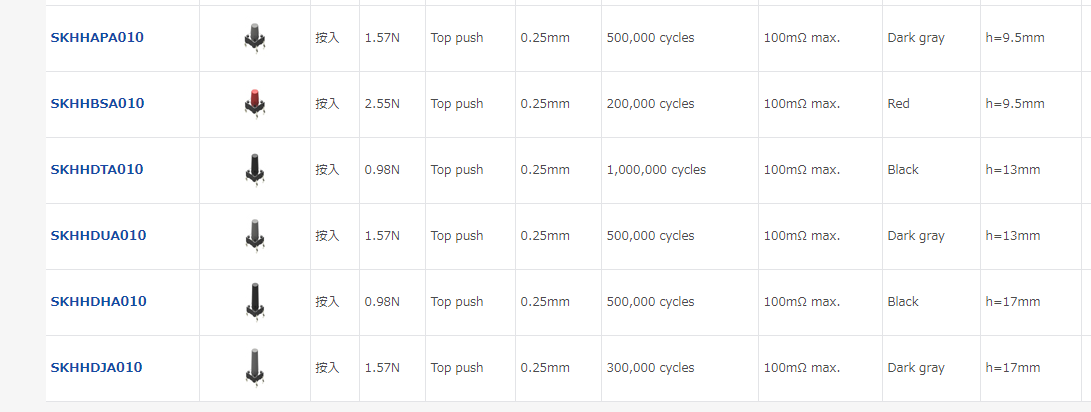Click the black SKHHDHA010 switch thumbnail
The height and width of the screenshot is (412, 1091).
click(254, 301)
